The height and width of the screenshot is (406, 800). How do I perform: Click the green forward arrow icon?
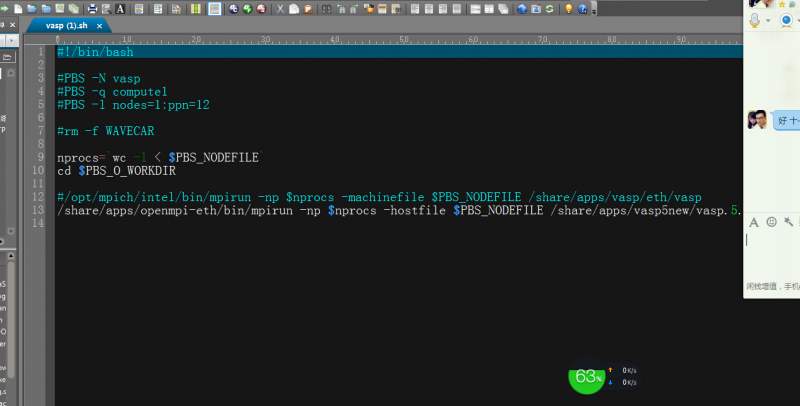click(x=4, y=9)
